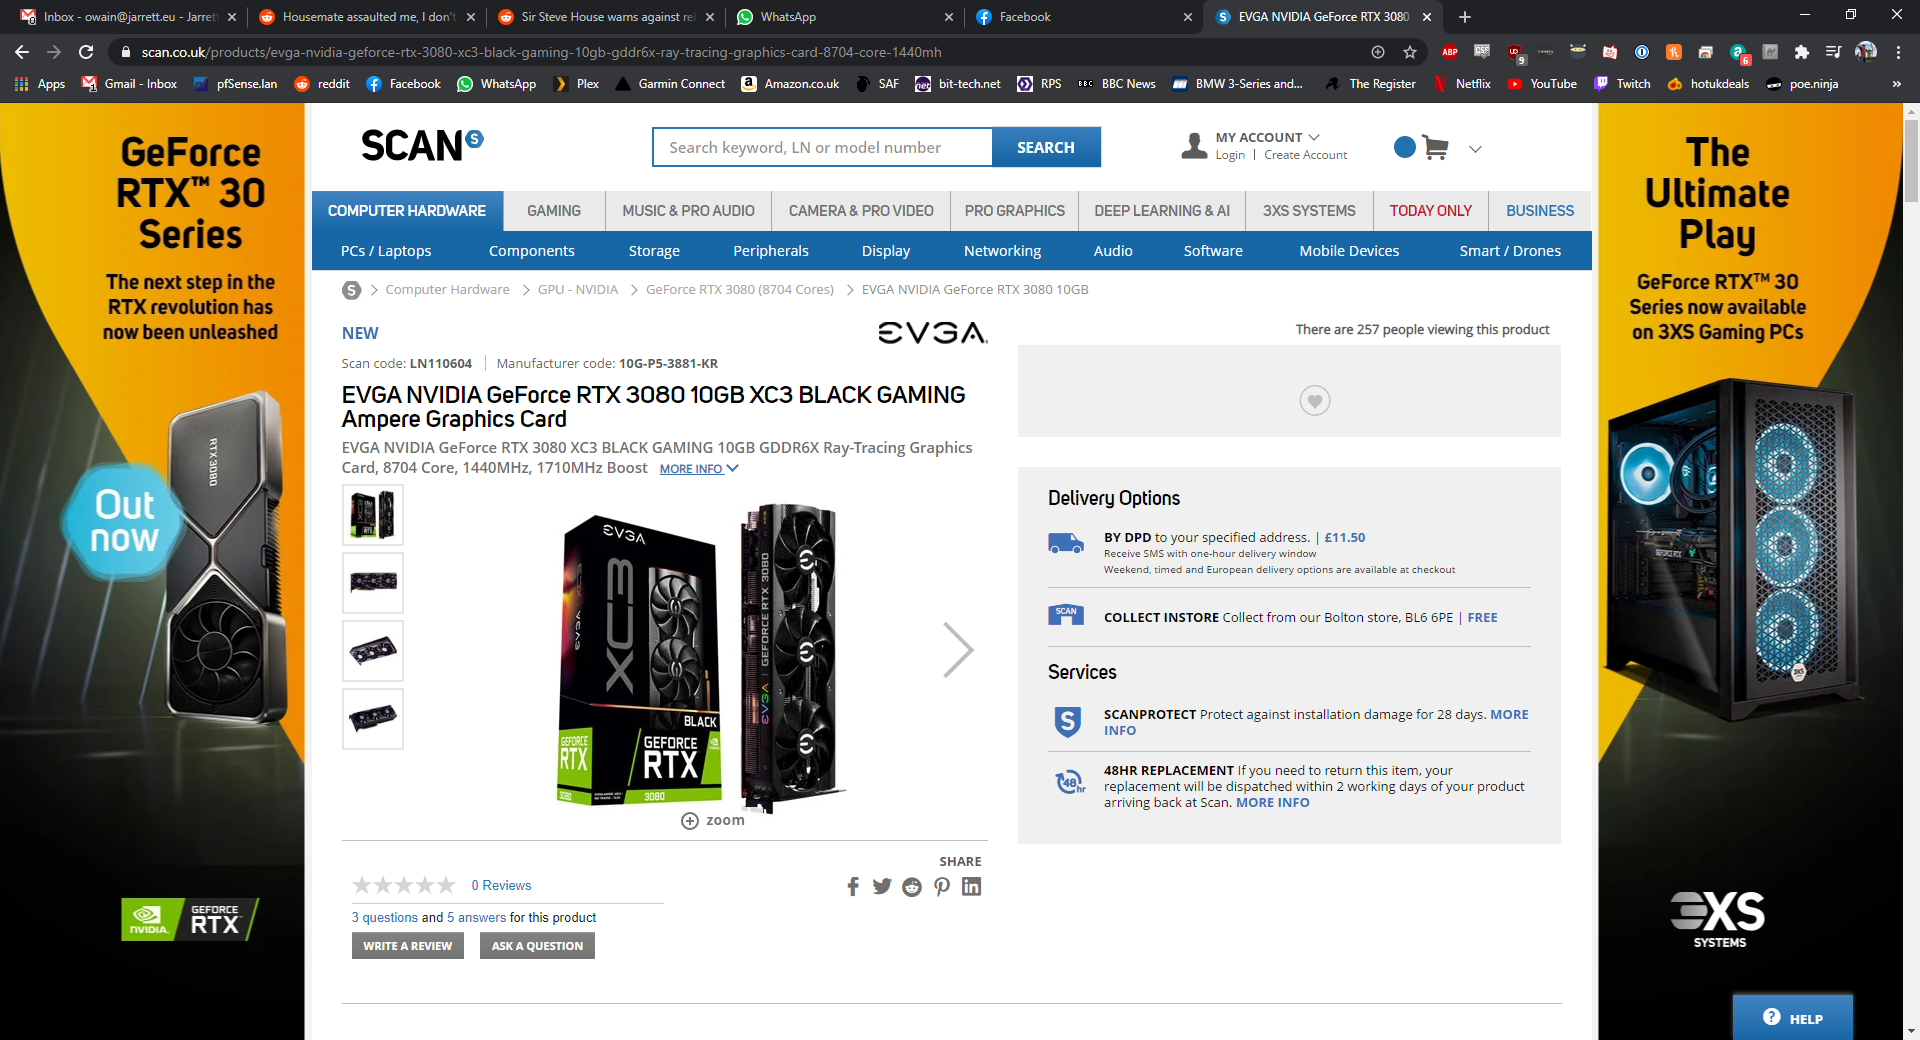Expand the cart dropdown chevron

pyautogui.click(x=1475, y=149)
